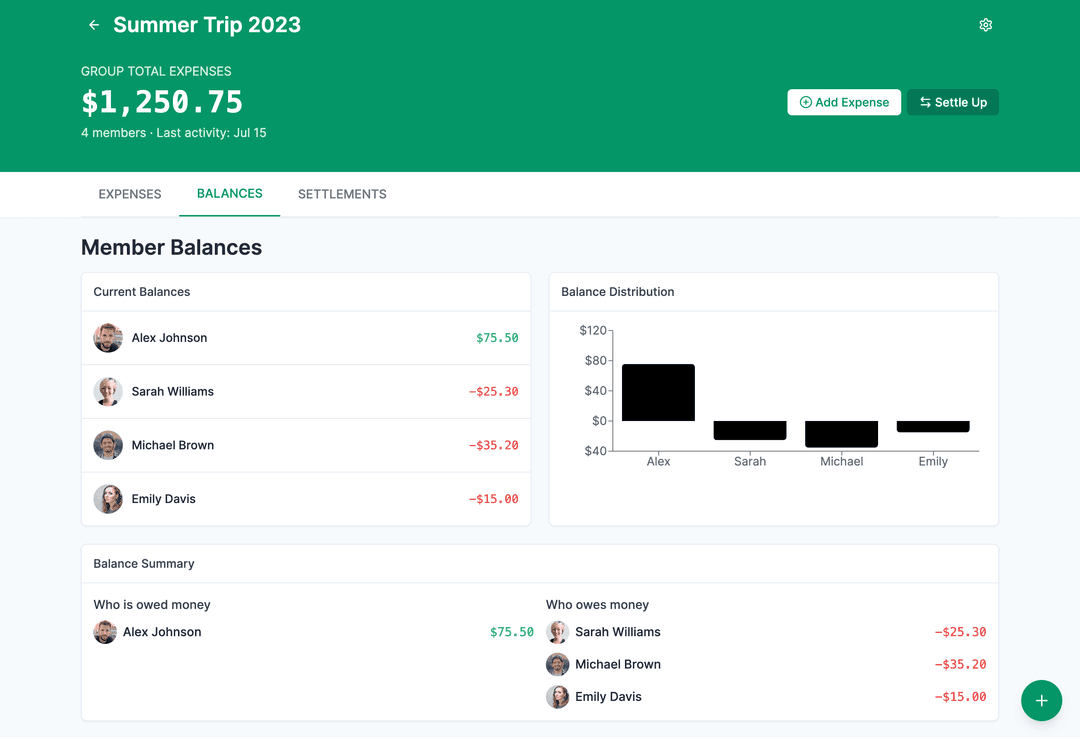Click Michael Brown's avatar under Who owes money
Screen dimensions: 1080x739
click(557, 664)
